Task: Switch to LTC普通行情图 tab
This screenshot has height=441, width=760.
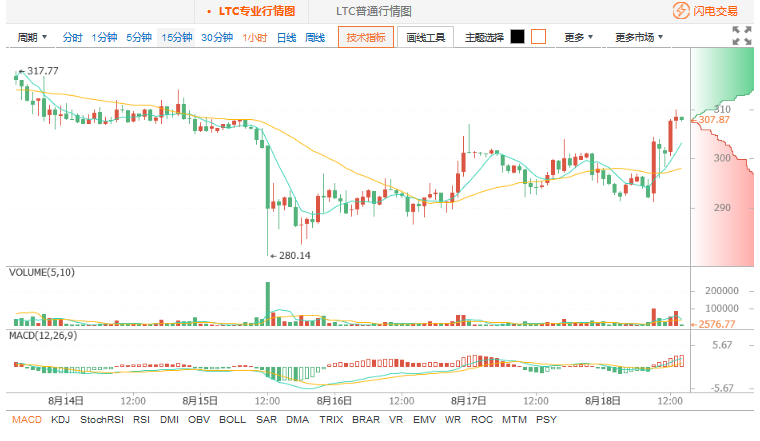Action: (x=373, y=11)
